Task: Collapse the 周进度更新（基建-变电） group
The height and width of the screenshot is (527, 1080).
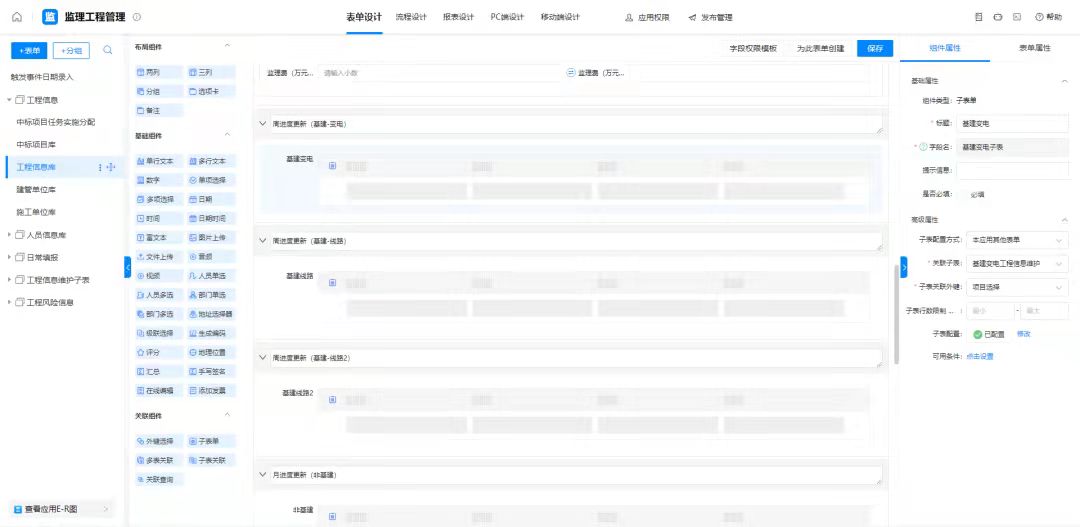Action: click(262, 124)
